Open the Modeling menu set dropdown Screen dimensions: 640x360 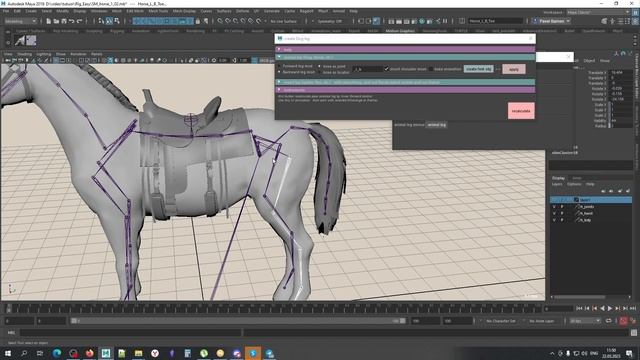point(20,21)
